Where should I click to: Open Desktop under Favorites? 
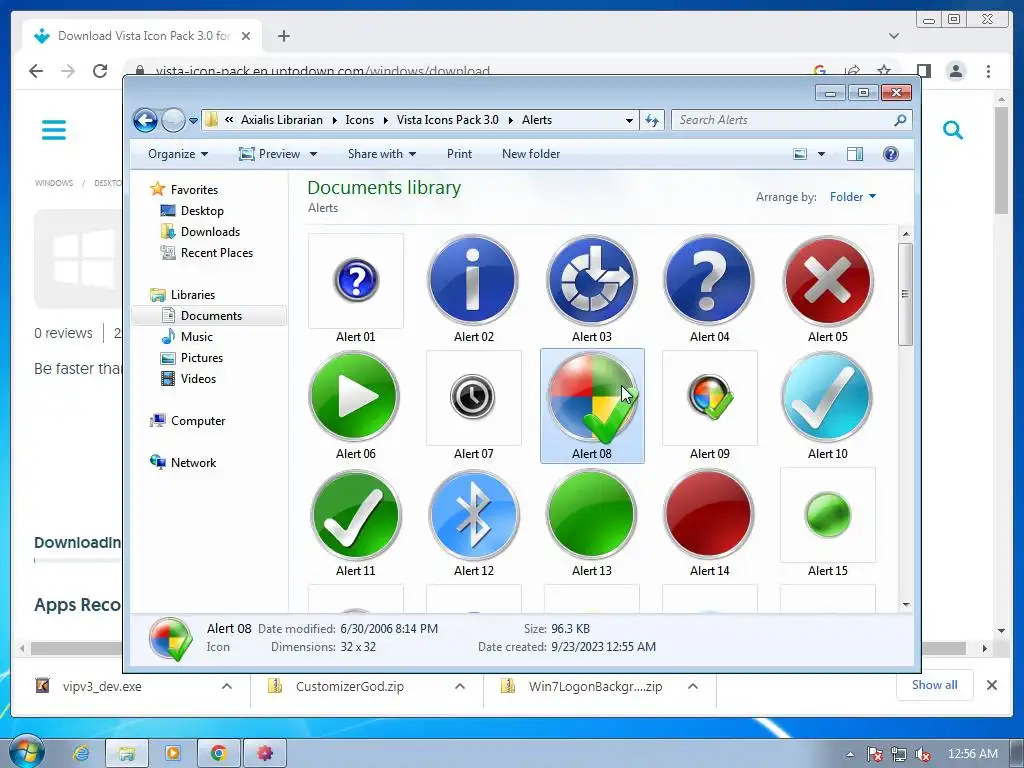(202, 211)
